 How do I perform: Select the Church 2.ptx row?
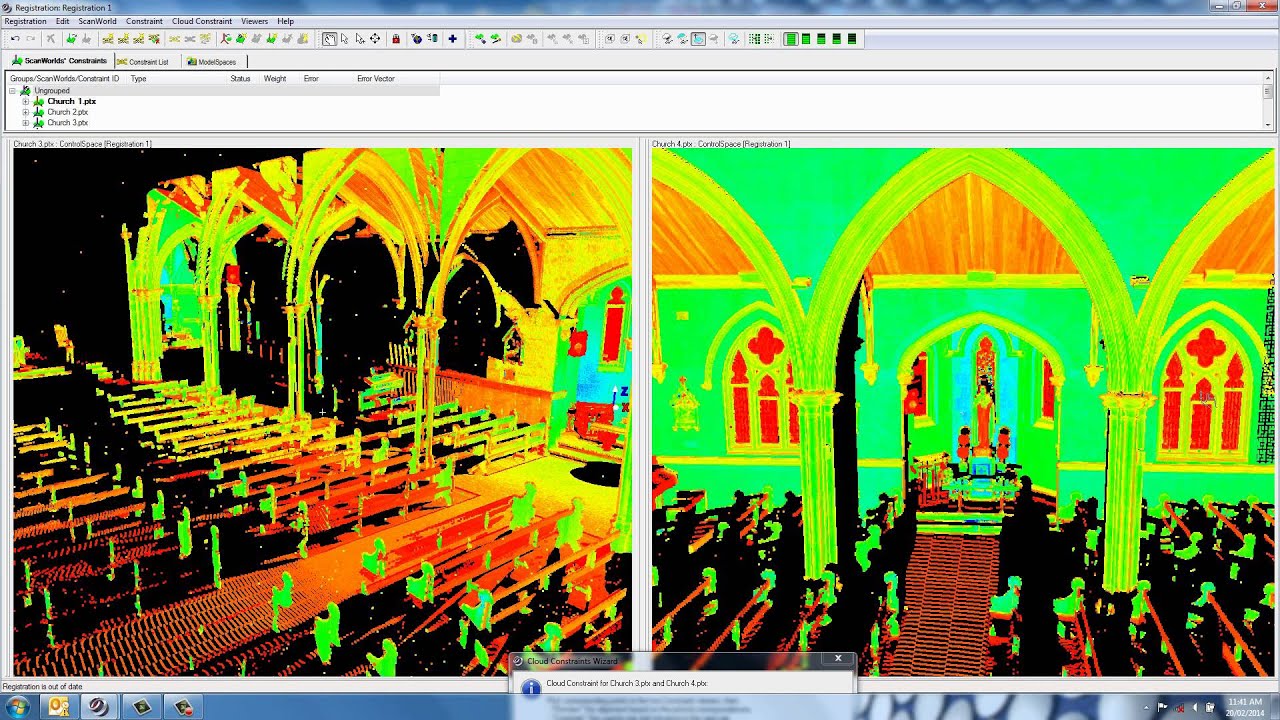[67, 112]
